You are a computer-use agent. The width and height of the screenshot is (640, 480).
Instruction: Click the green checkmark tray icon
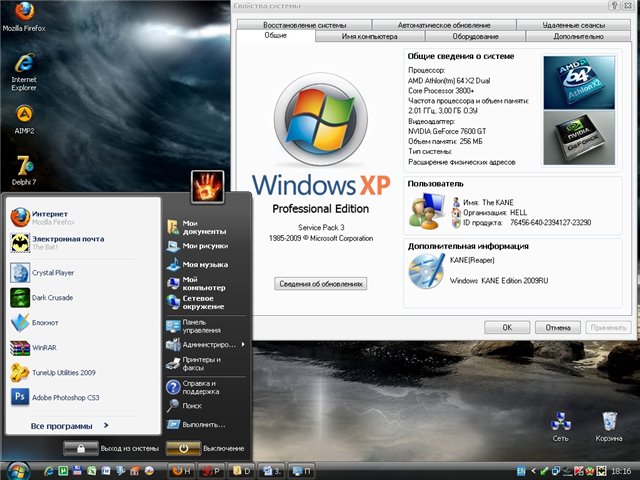(x=544, y=471)
